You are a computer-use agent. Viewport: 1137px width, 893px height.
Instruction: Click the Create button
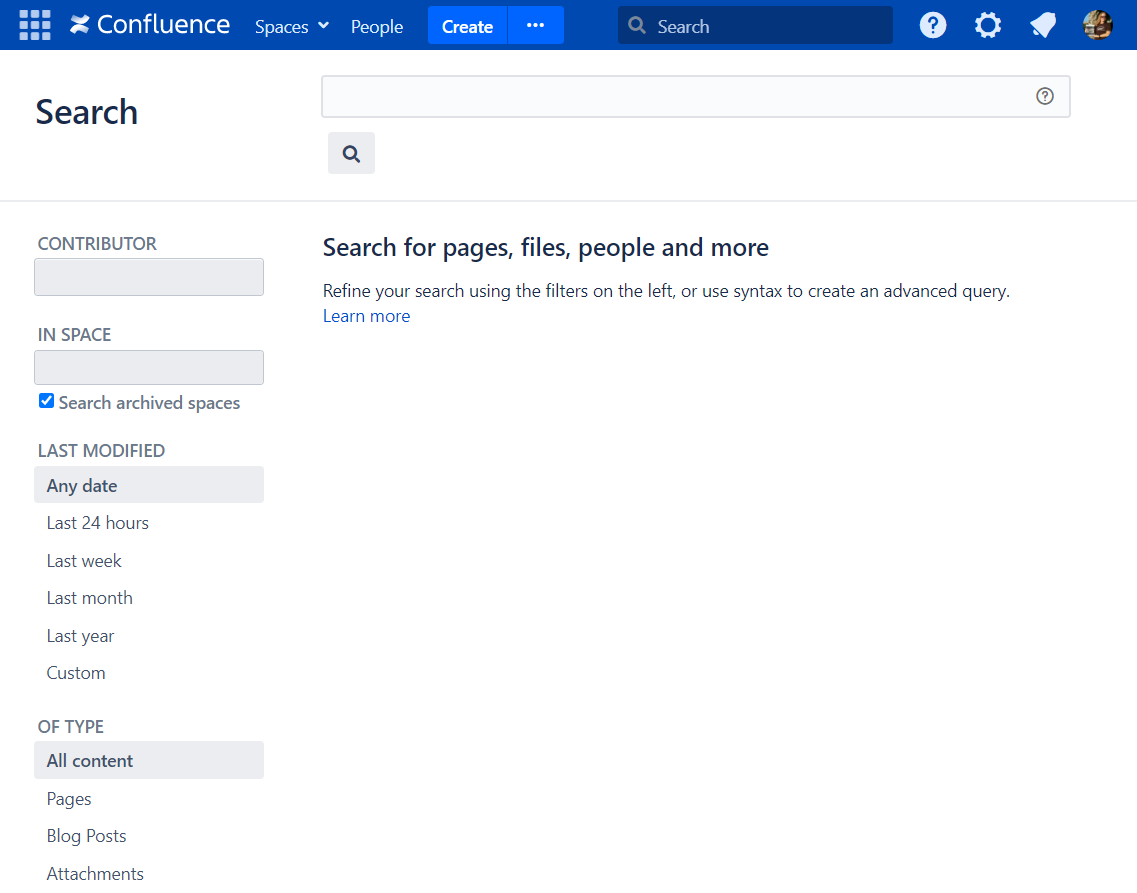[466, 27]
